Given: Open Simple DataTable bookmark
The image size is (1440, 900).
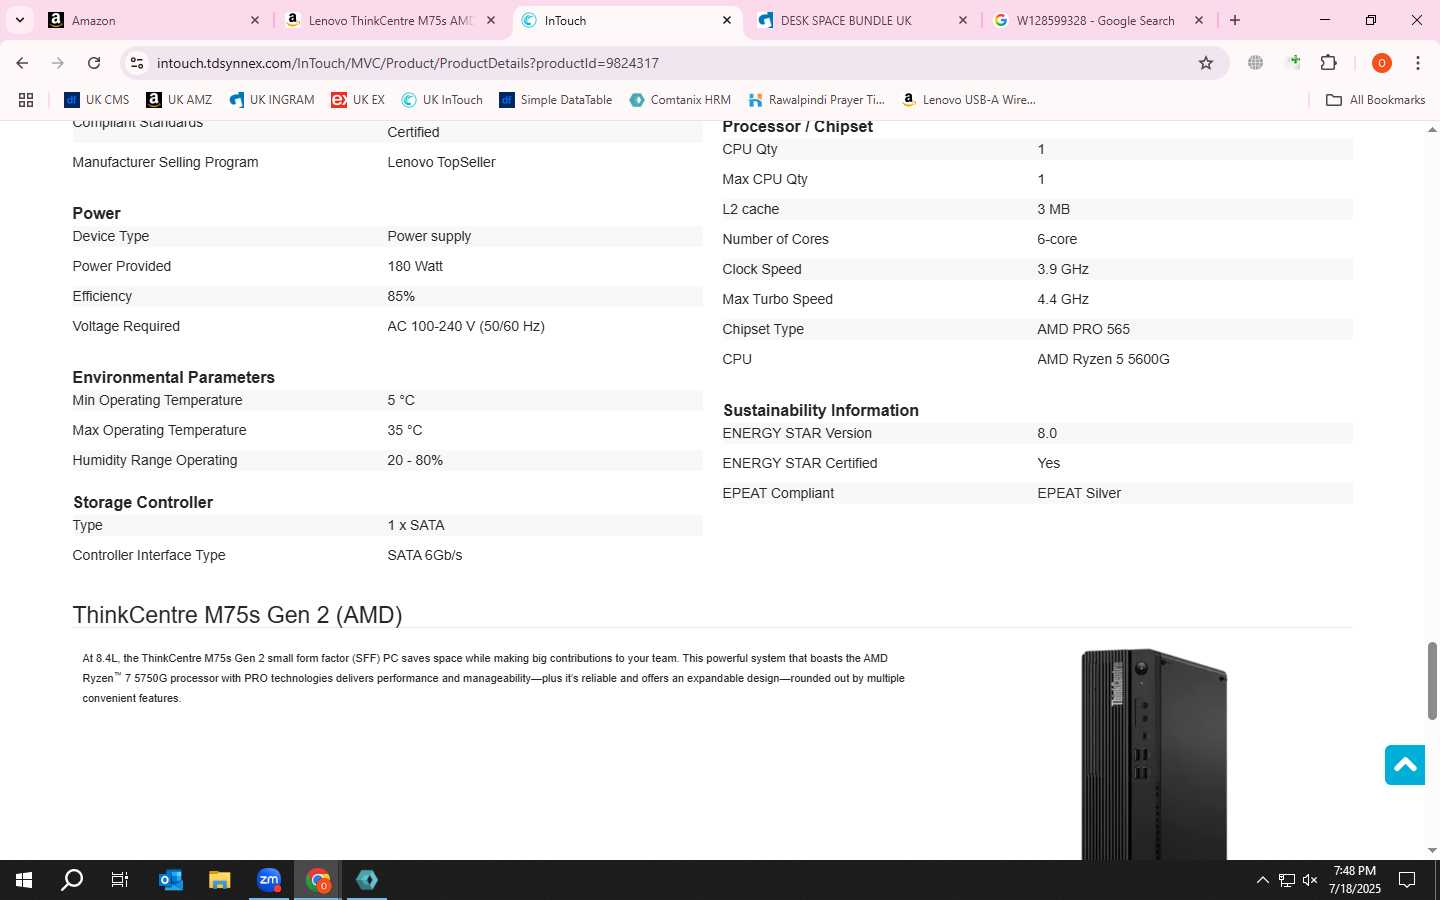Looking at the screenshot, I should coord(556,100).
